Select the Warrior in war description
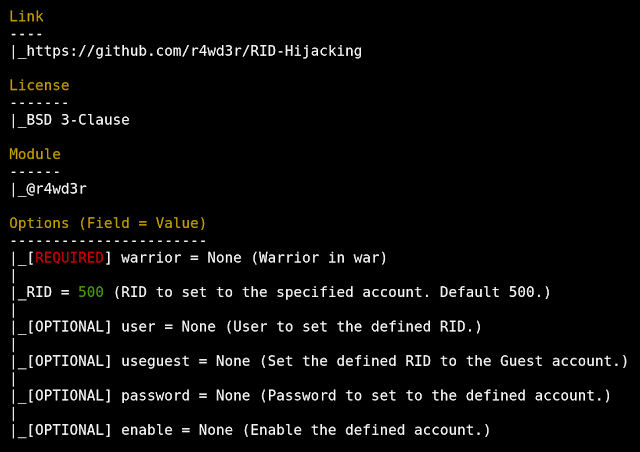Screen dimensions: 640x452 click(320, 258)
